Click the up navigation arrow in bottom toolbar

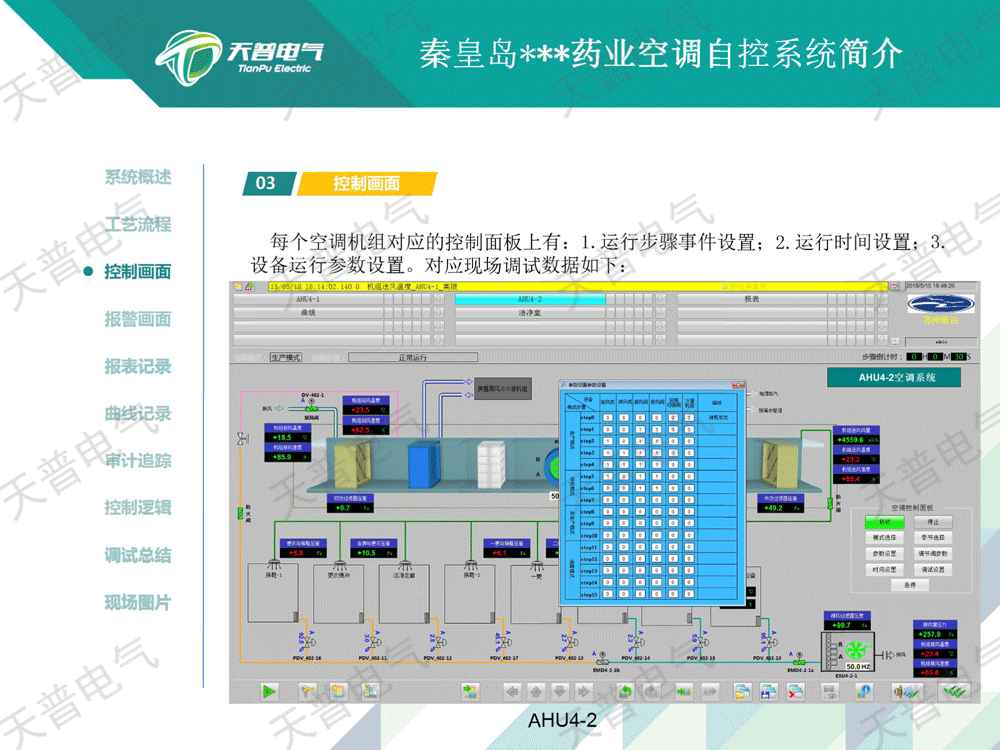tap(535, 691)
